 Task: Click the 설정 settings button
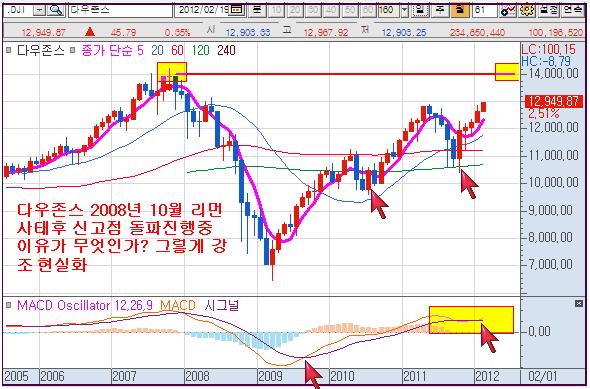548,10
